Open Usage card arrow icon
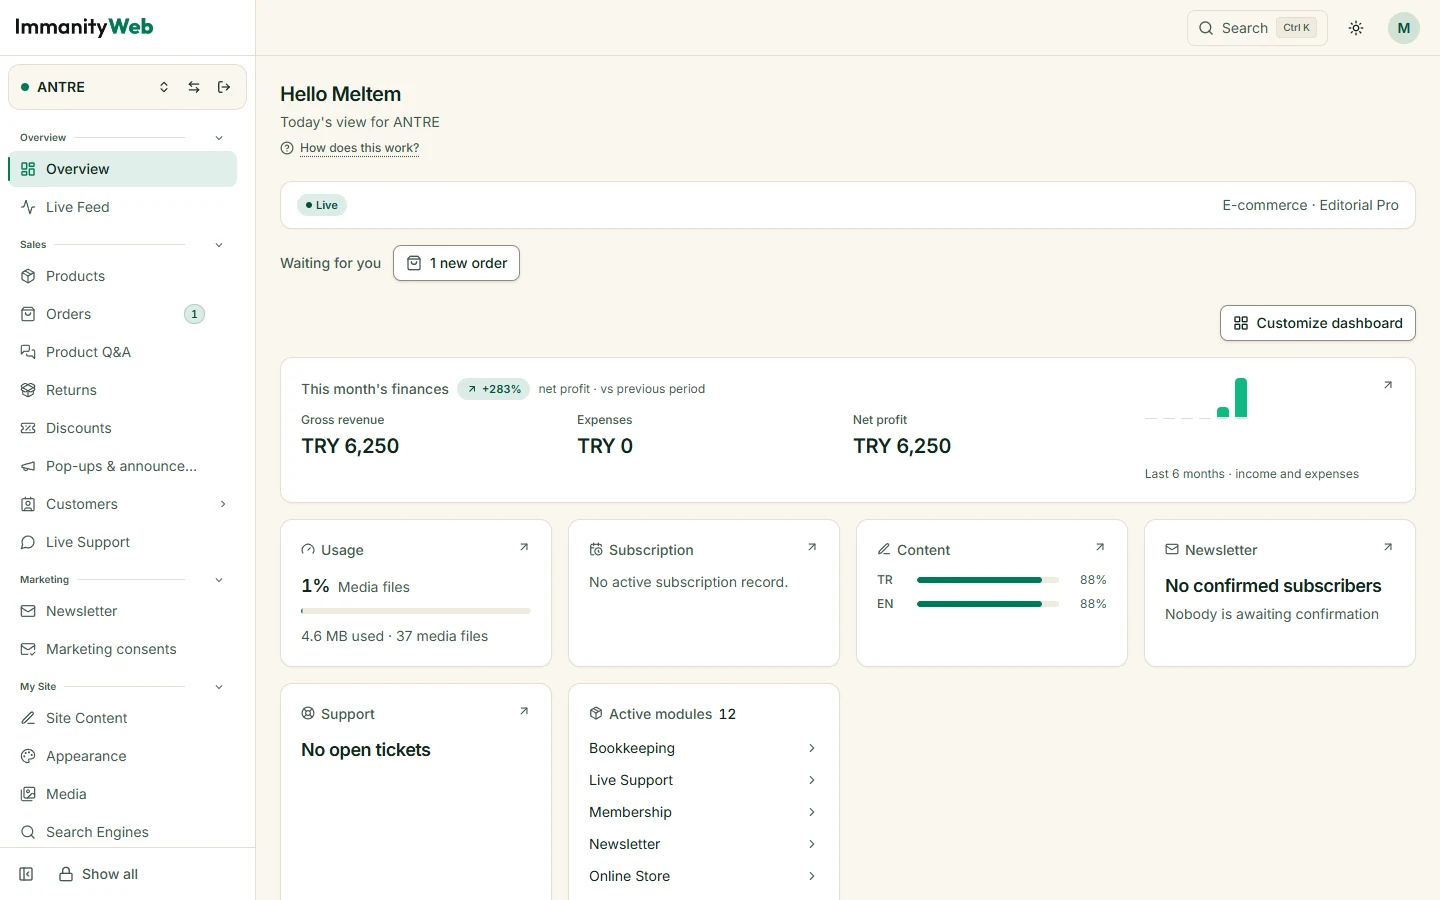 coord(524,547)
